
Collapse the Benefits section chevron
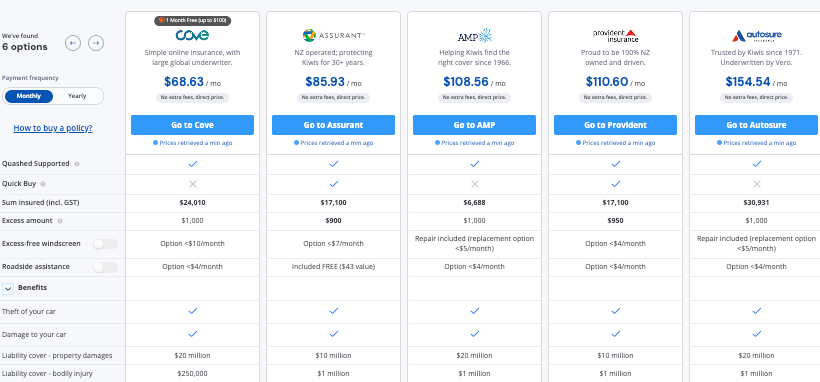[8, 288]
